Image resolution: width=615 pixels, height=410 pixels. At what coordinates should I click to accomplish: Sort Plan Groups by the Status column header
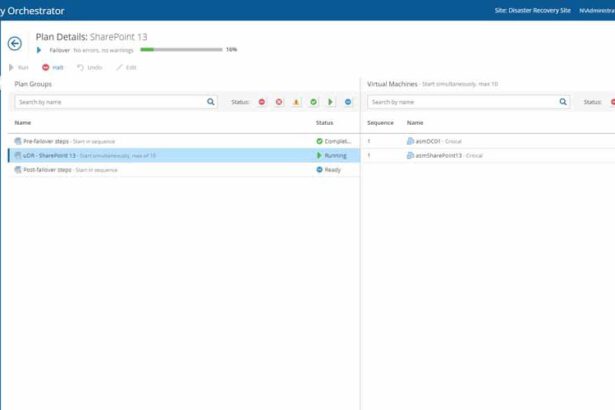(324, 123)
